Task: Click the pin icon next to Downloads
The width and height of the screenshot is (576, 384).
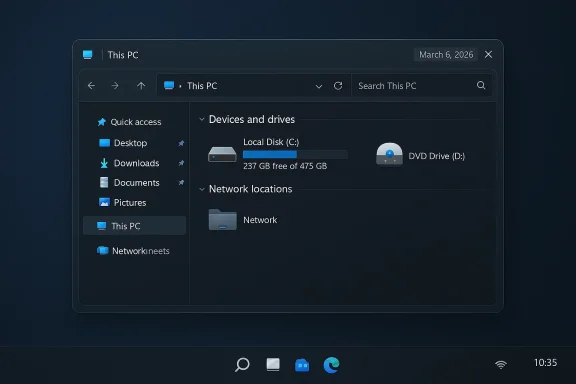Action: [181, 163]
